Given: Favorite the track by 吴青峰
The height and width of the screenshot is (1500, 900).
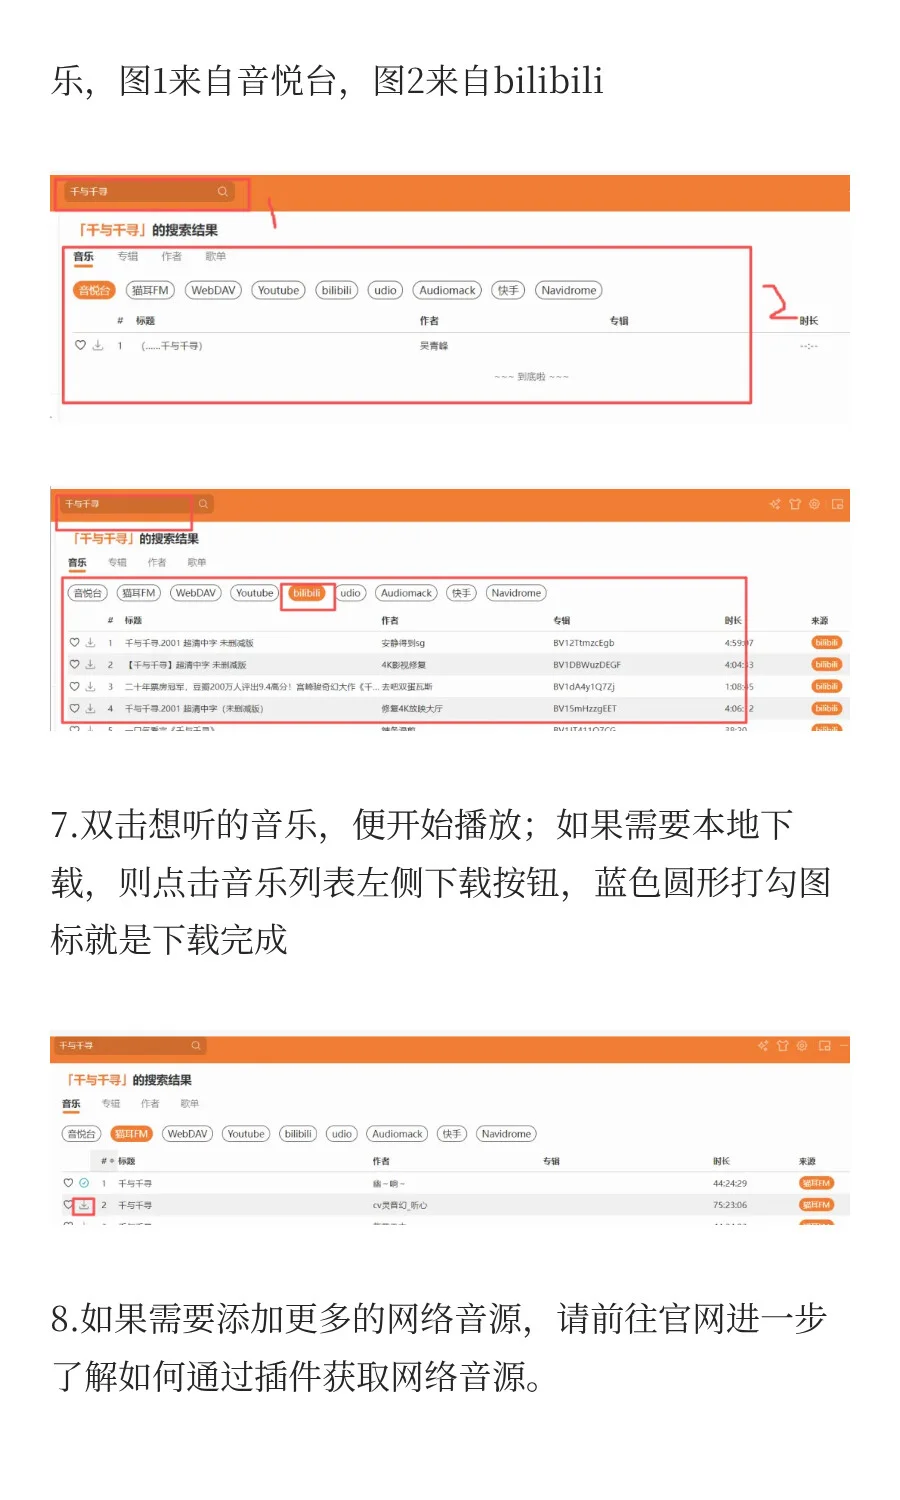Looking at the screenshot, I should tap(80, 345).
